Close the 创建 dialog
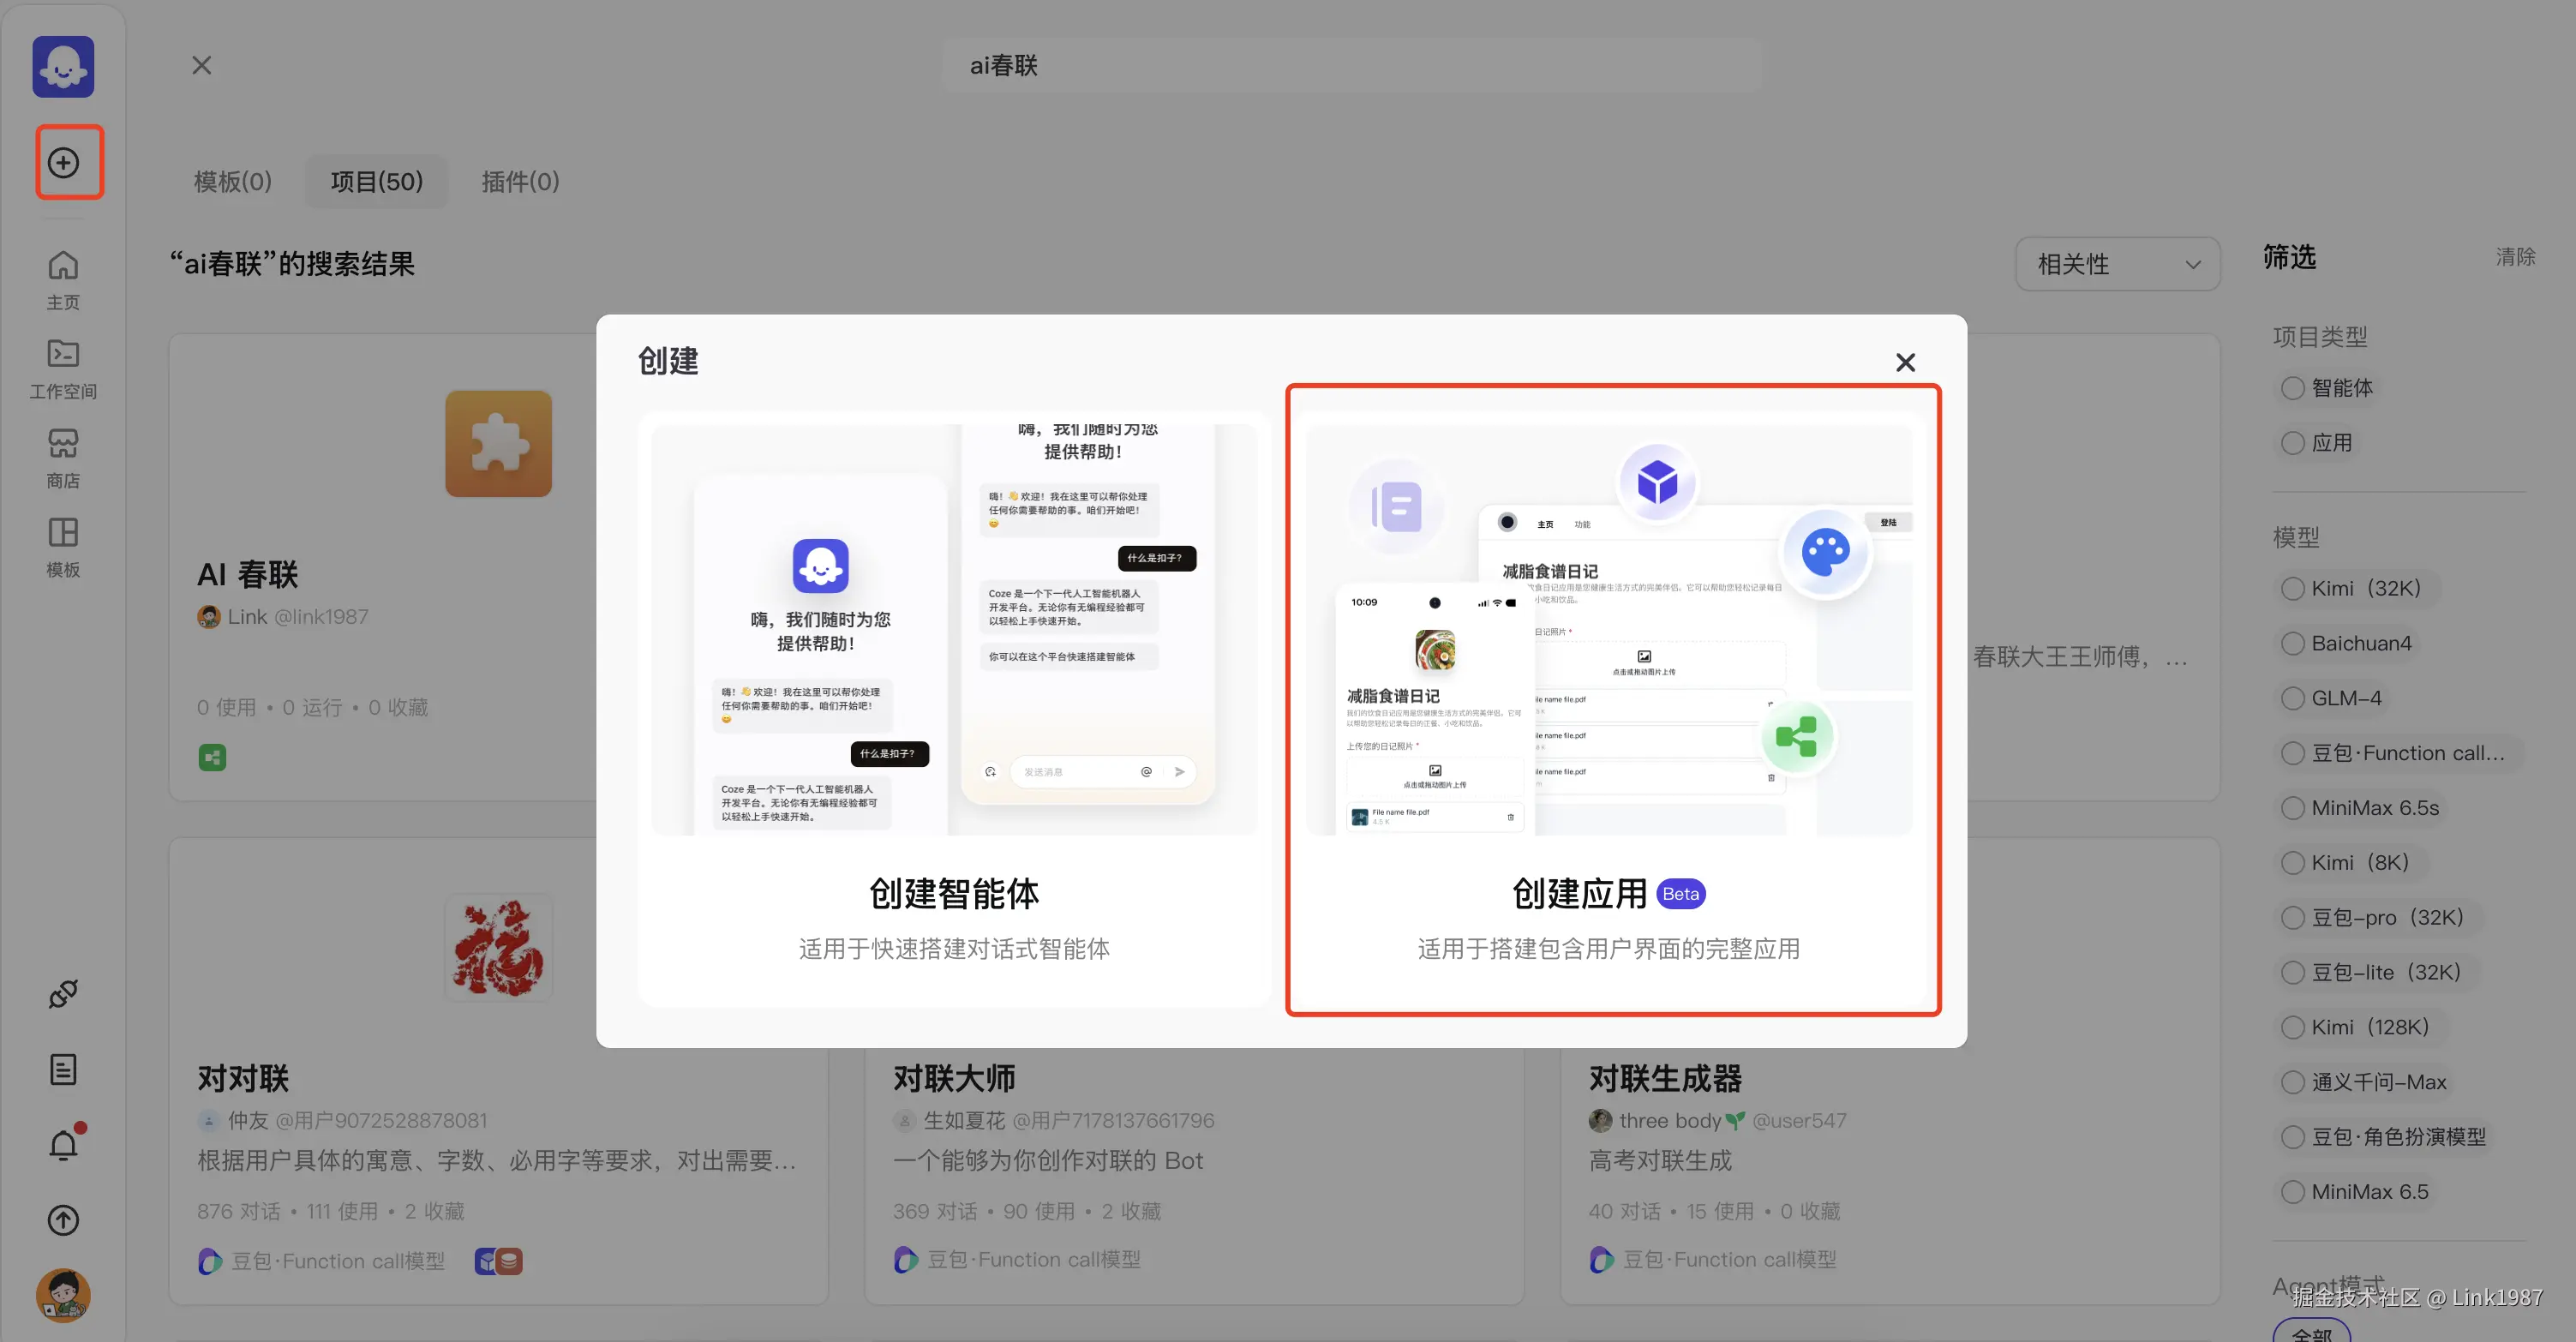This screenshot has height=1342, width=2576. pos(1905,362)
